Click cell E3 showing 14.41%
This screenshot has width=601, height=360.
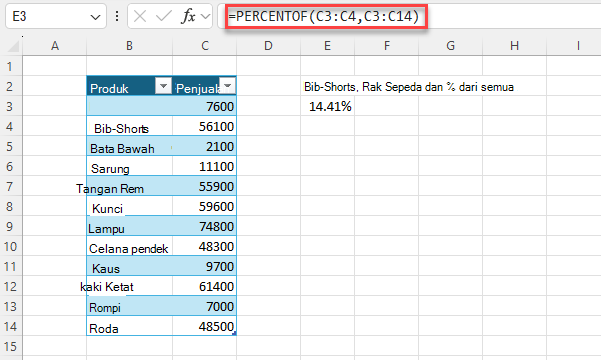click(328, 106)
